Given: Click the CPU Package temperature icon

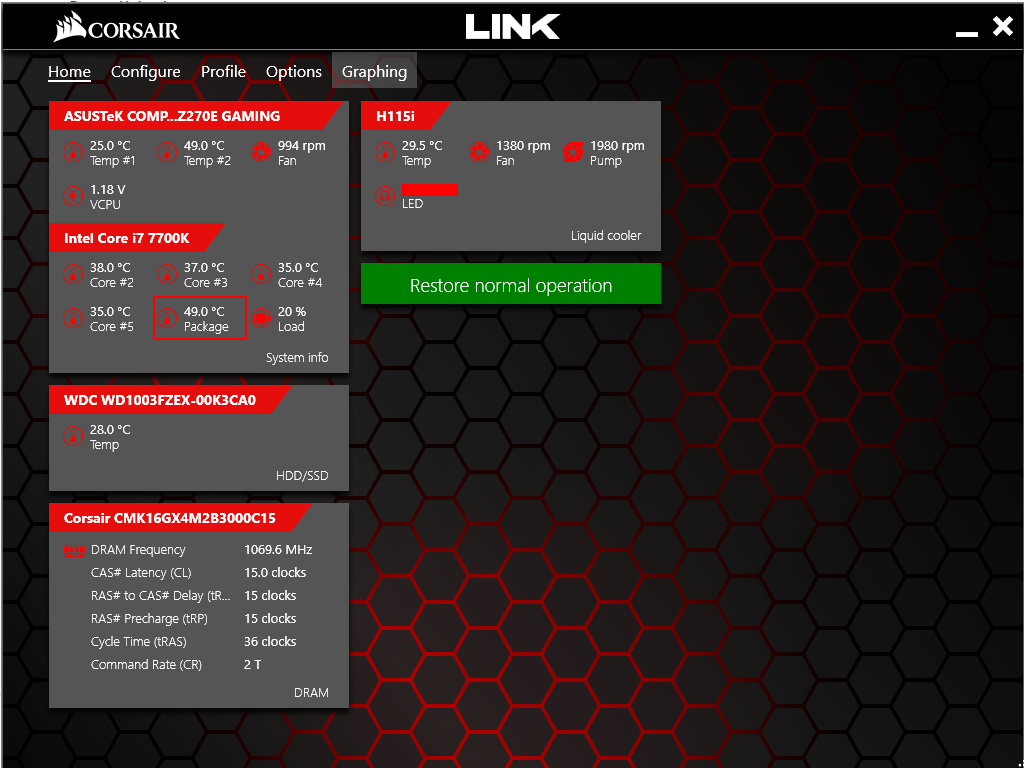Looking at the screenshot, I should tap(167, 318).
